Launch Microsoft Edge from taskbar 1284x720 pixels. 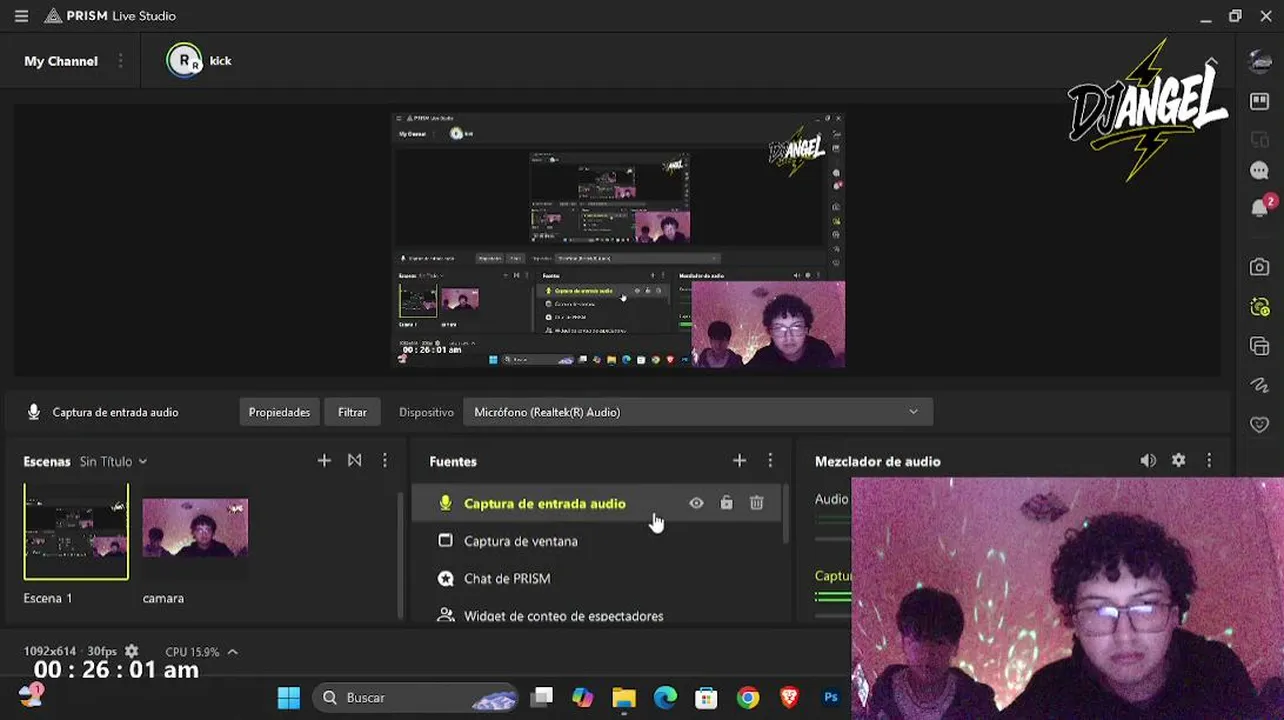665,697
